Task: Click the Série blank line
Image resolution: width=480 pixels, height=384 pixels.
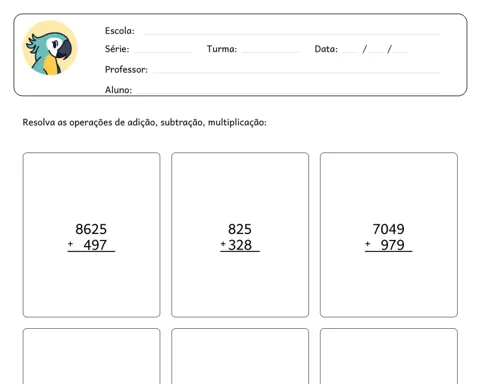Action: (163, 52)
